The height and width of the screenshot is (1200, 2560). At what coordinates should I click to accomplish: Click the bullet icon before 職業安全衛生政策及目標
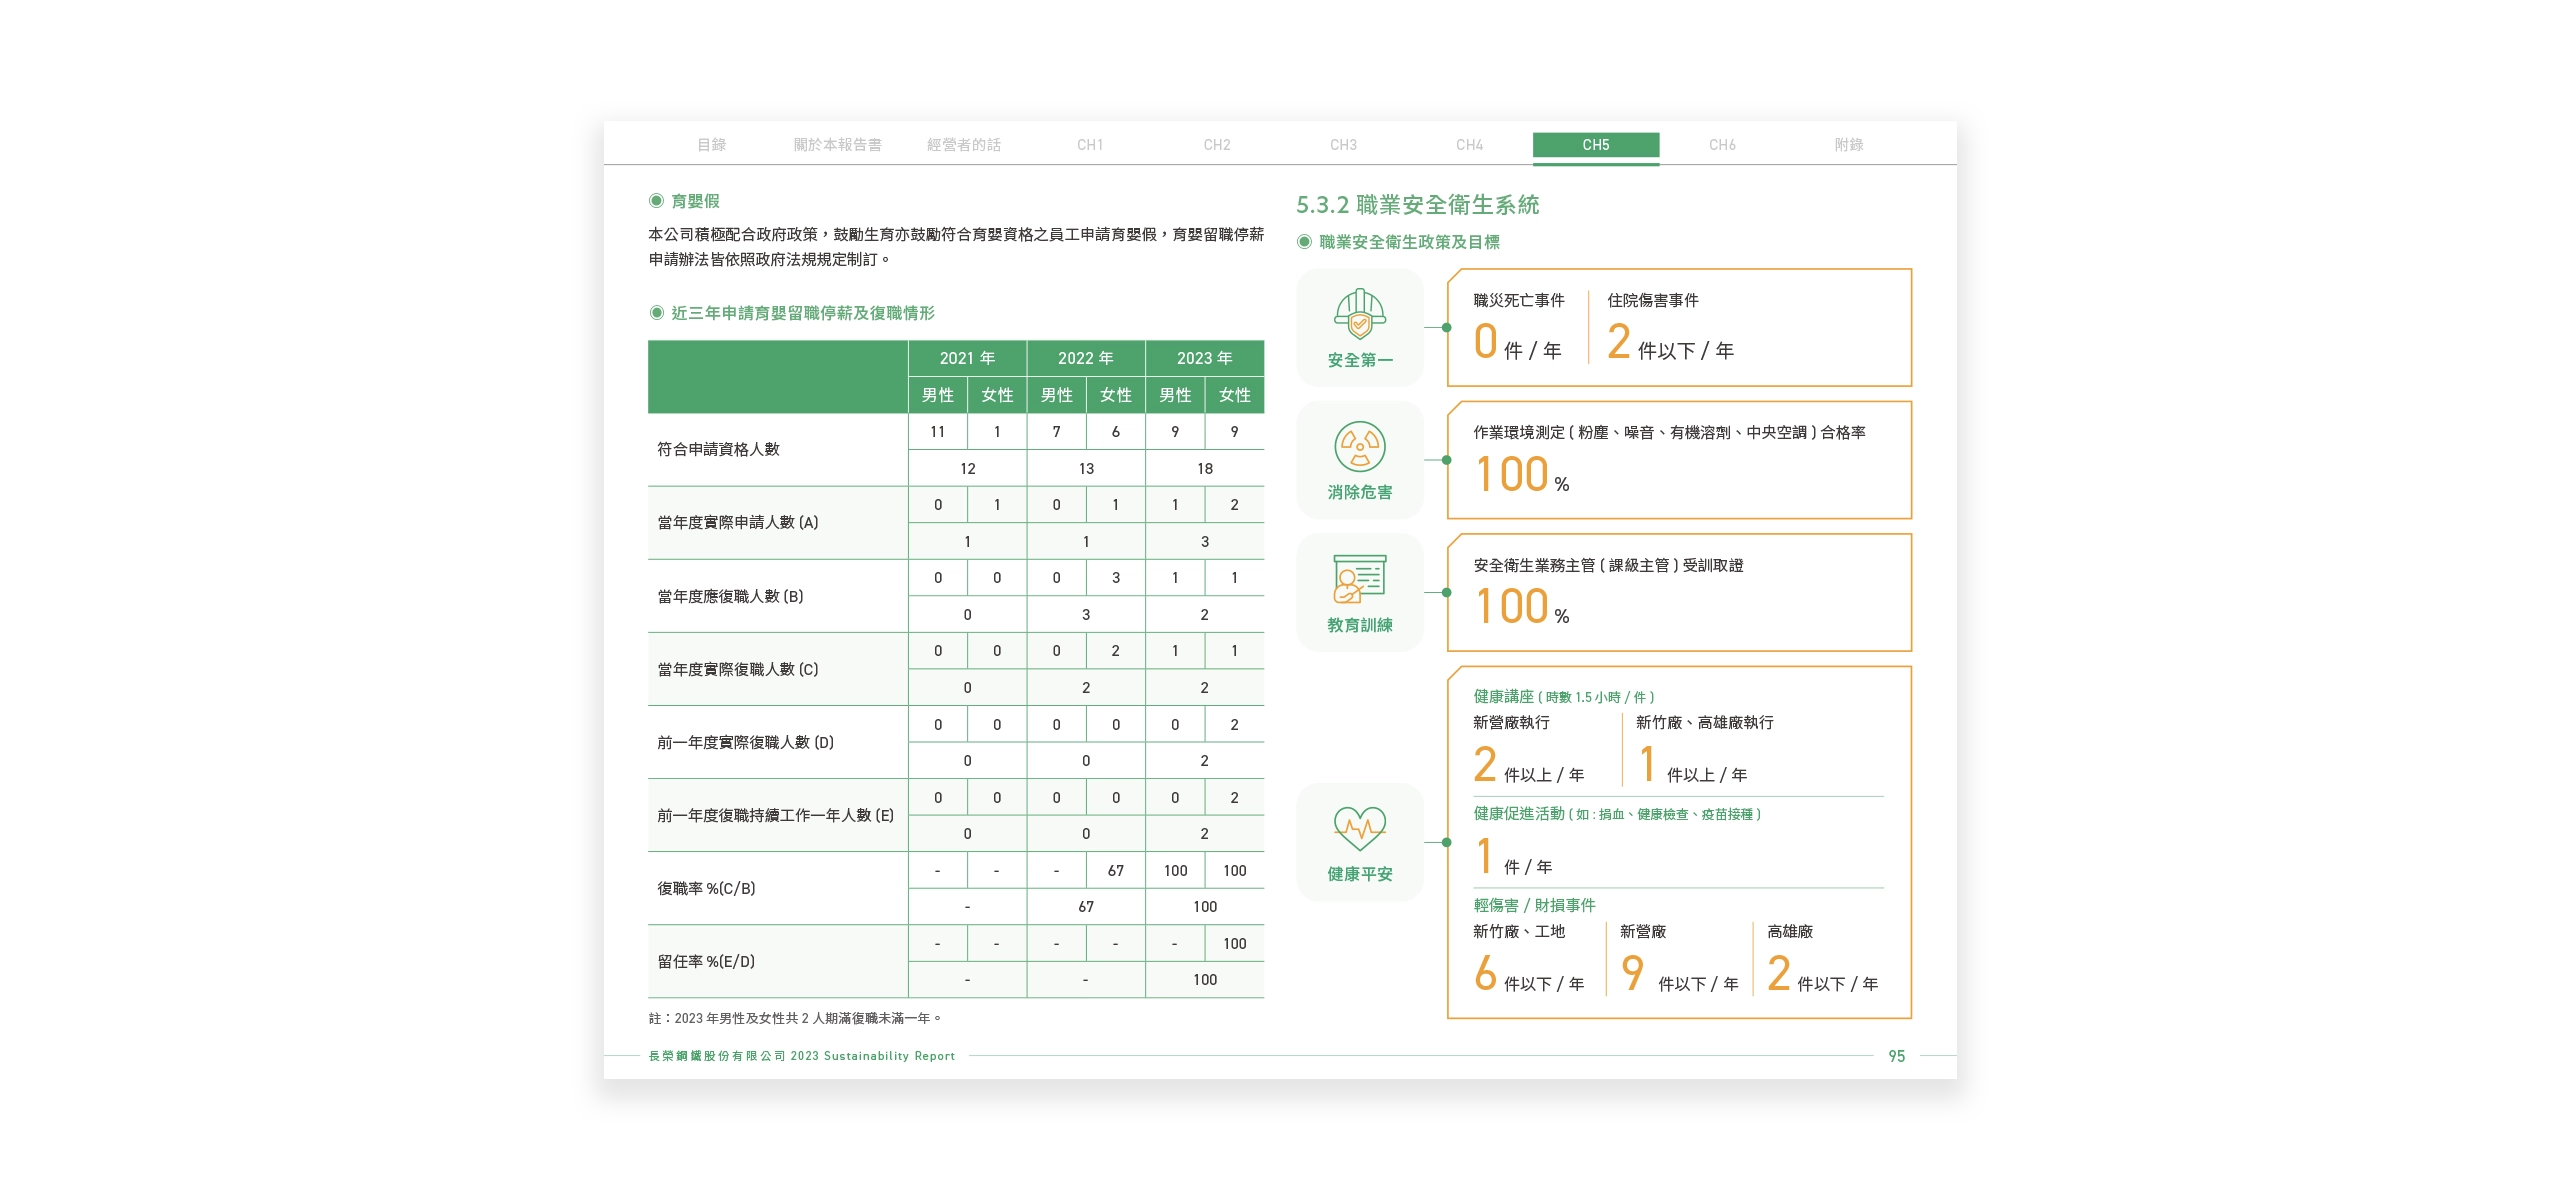coord(1303,240)
